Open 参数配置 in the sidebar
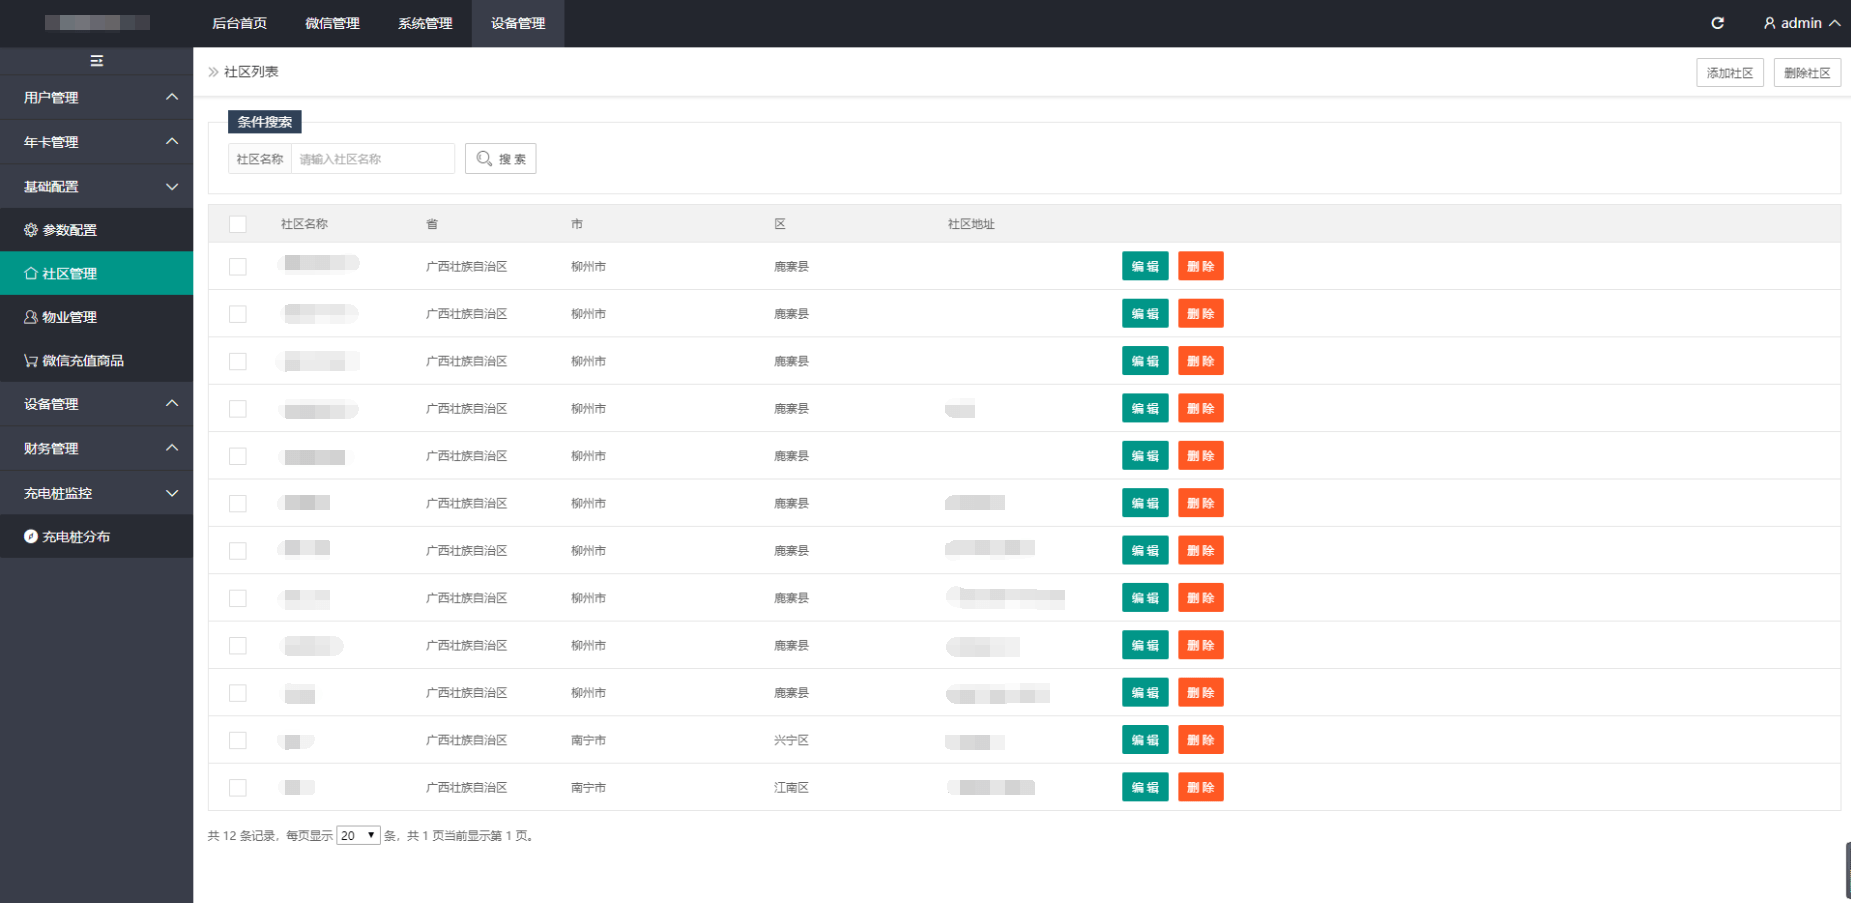The height and width of the screenshot is (903, 1851). [x=96, y=230]
